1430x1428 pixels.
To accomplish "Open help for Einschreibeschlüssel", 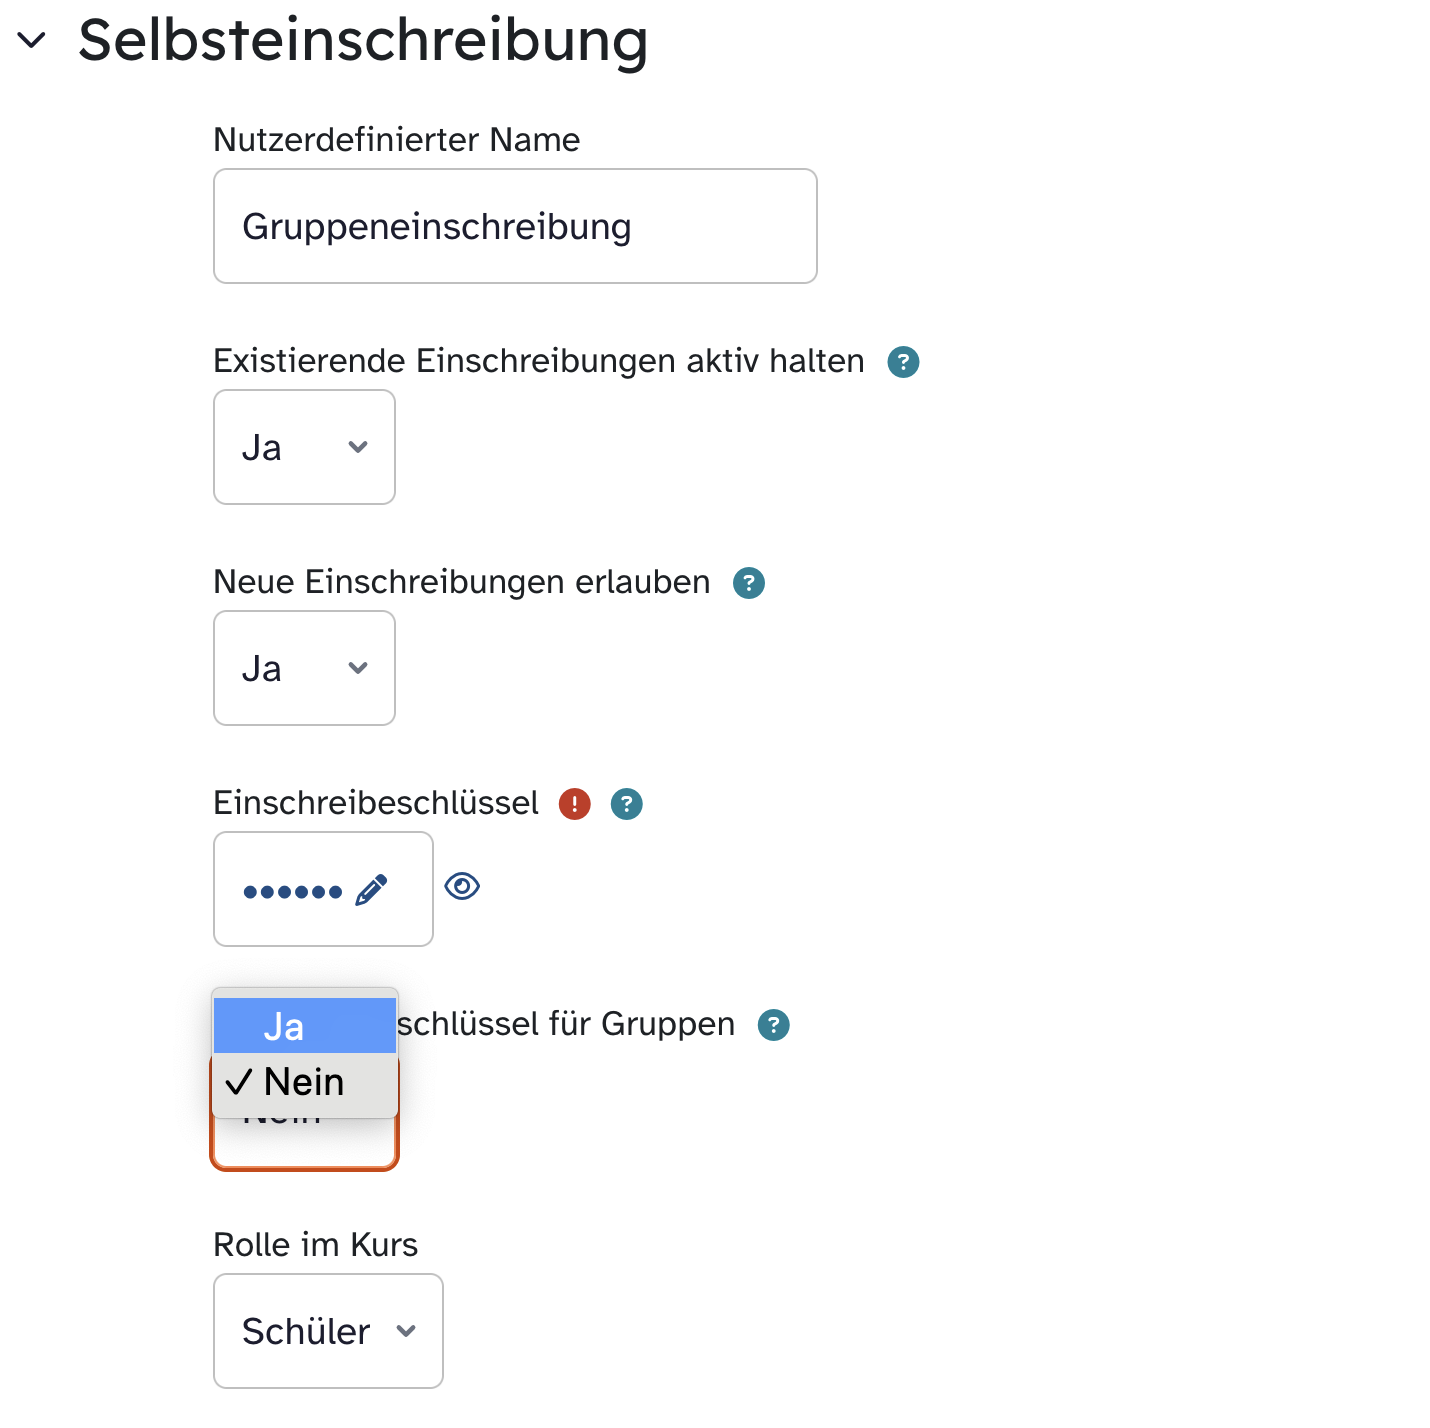I will (x=627, y=804).
